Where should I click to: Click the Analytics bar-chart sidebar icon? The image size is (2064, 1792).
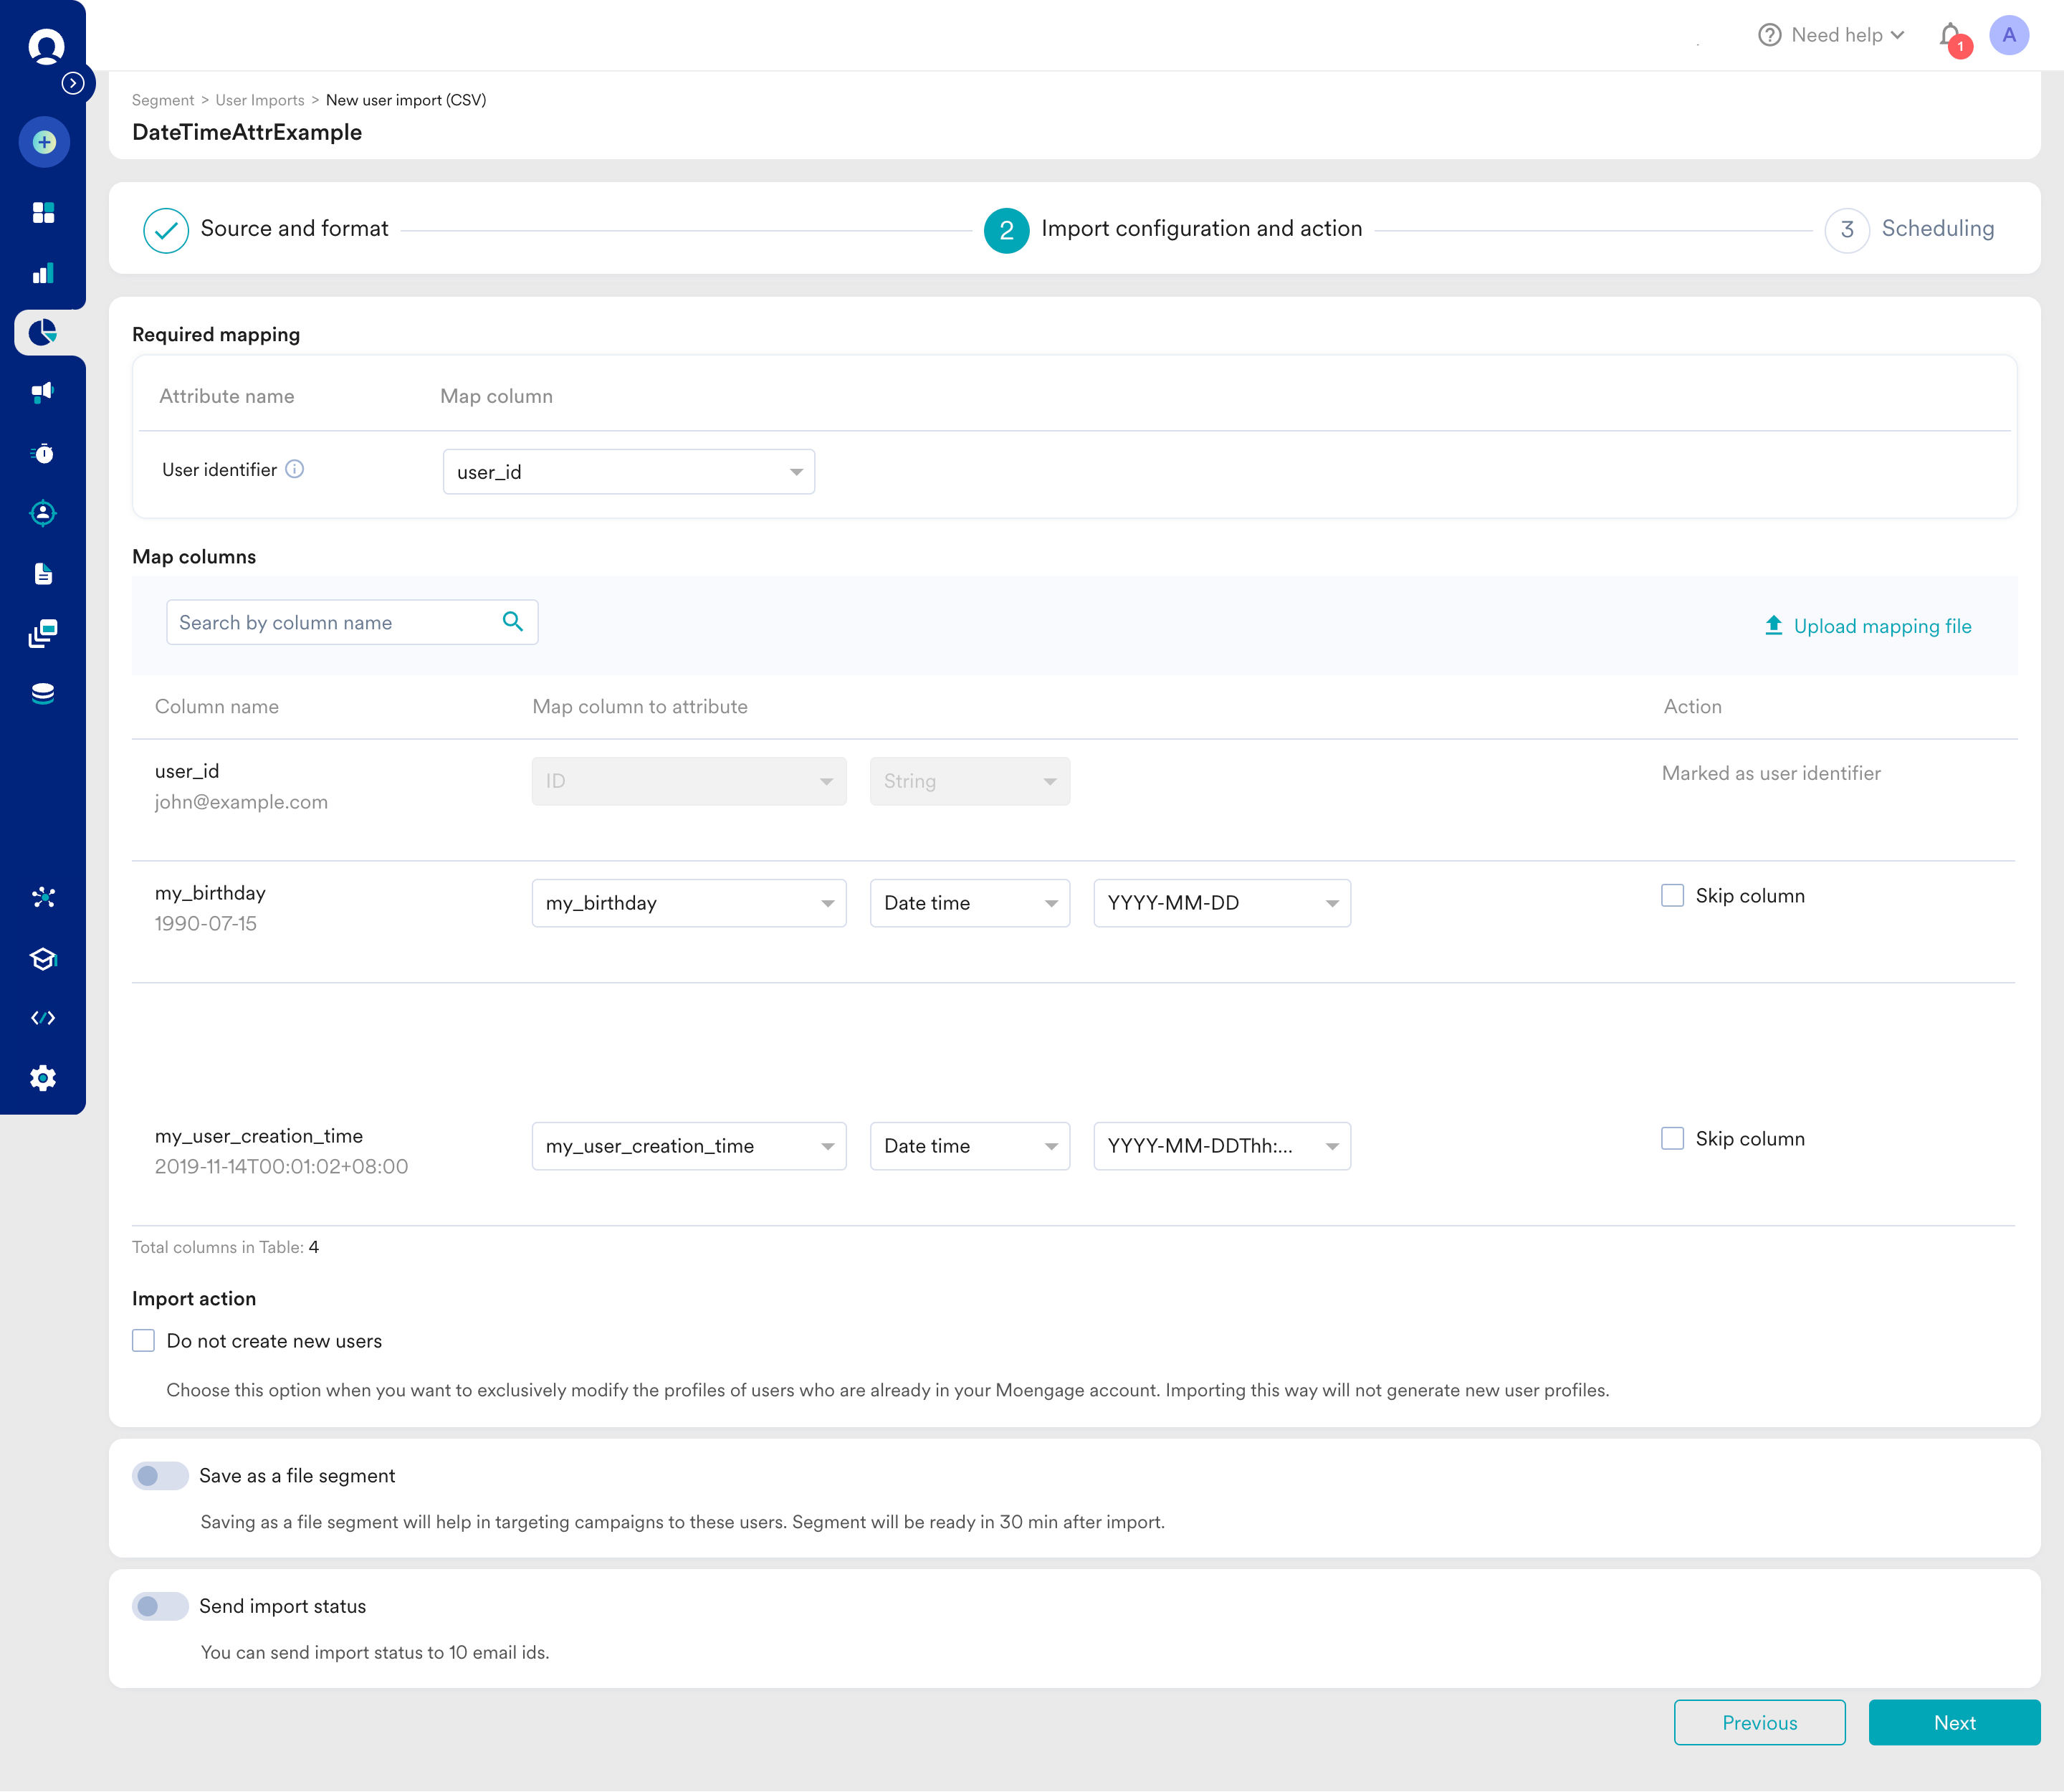point(43,273)
